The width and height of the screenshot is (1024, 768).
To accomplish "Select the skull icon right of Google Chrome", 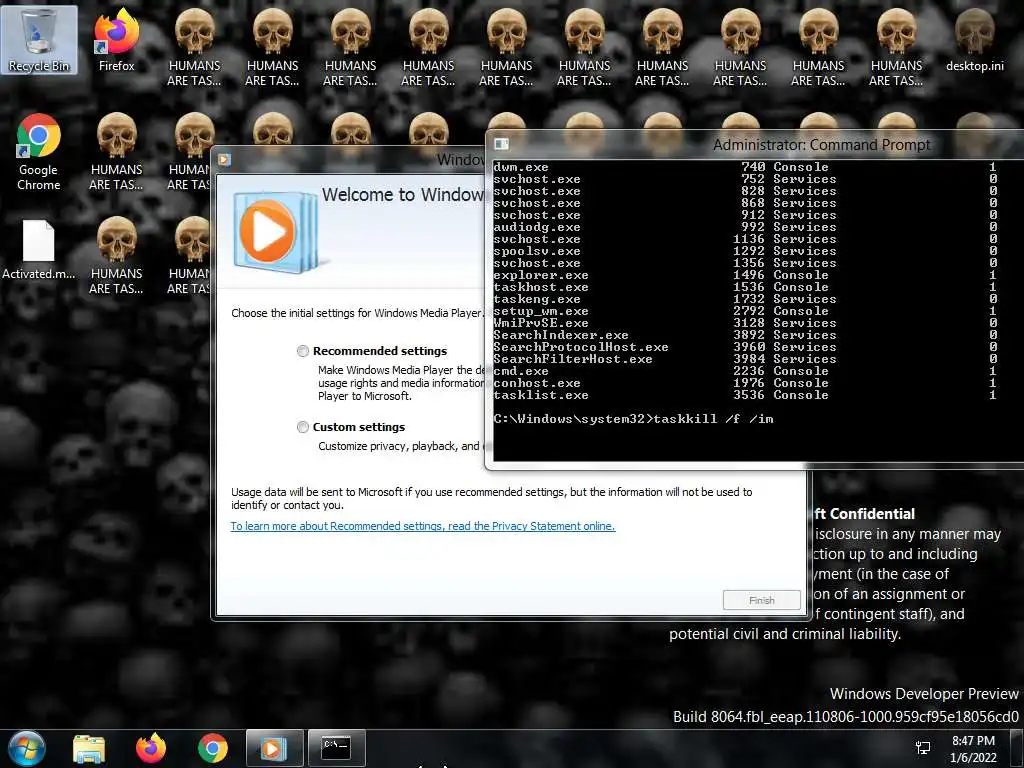I will click(x=116, y=152).
